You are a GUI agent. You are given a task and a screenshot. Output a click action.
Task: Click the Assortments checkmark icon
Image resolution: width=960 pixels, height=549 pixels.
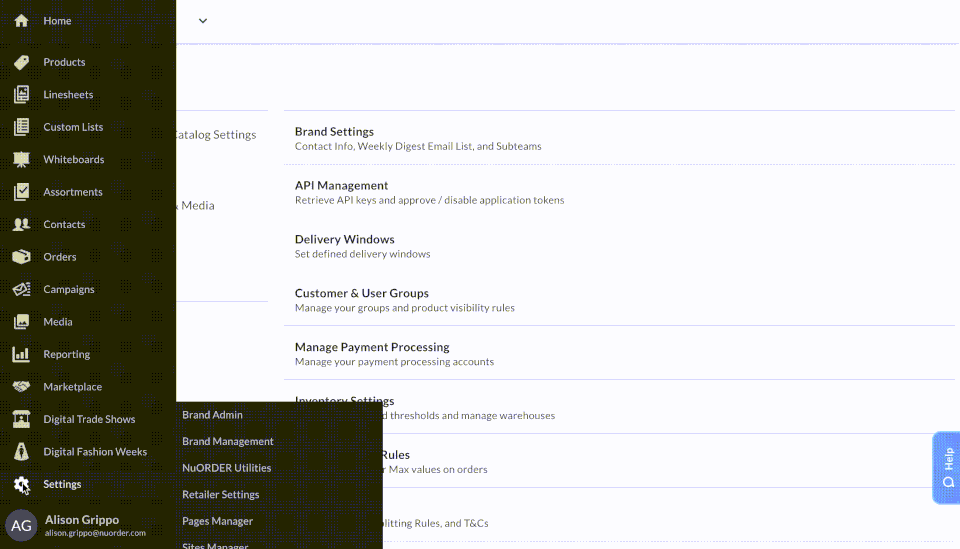click(x=21, y=192)
